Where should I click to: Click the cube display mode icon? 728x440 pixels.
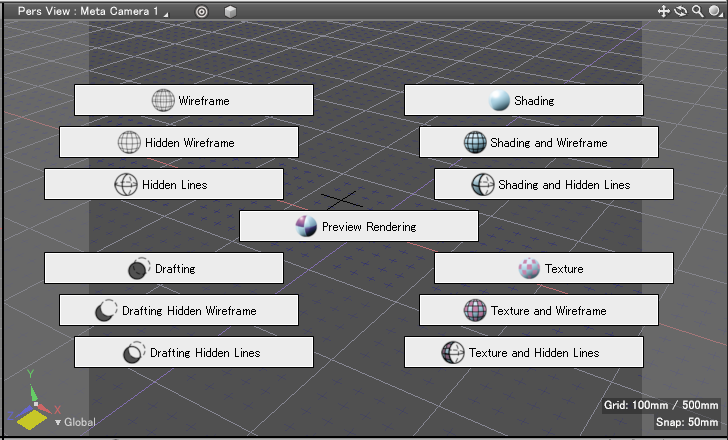pos(230,12)
